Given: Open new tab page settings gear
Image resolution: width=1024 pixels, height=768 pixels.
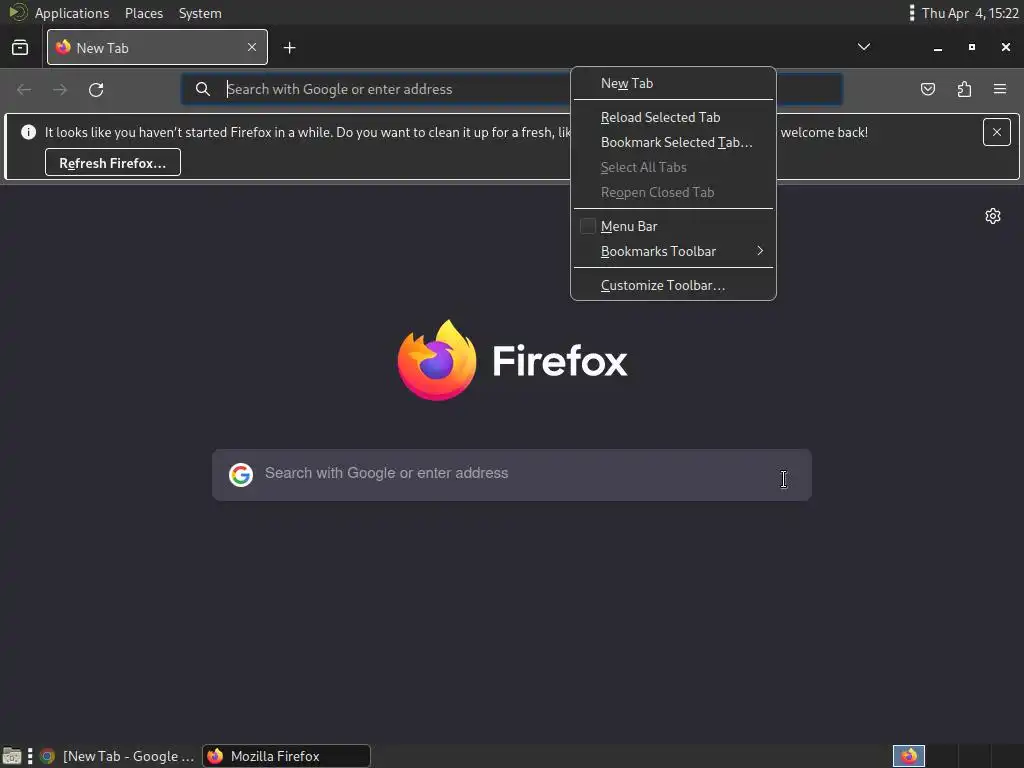Looking at the screenshot, I should tap(993, 216).
